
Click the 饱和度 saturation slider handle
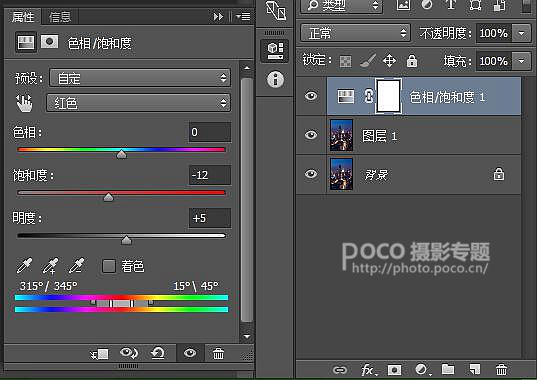[x=109, y=197]
